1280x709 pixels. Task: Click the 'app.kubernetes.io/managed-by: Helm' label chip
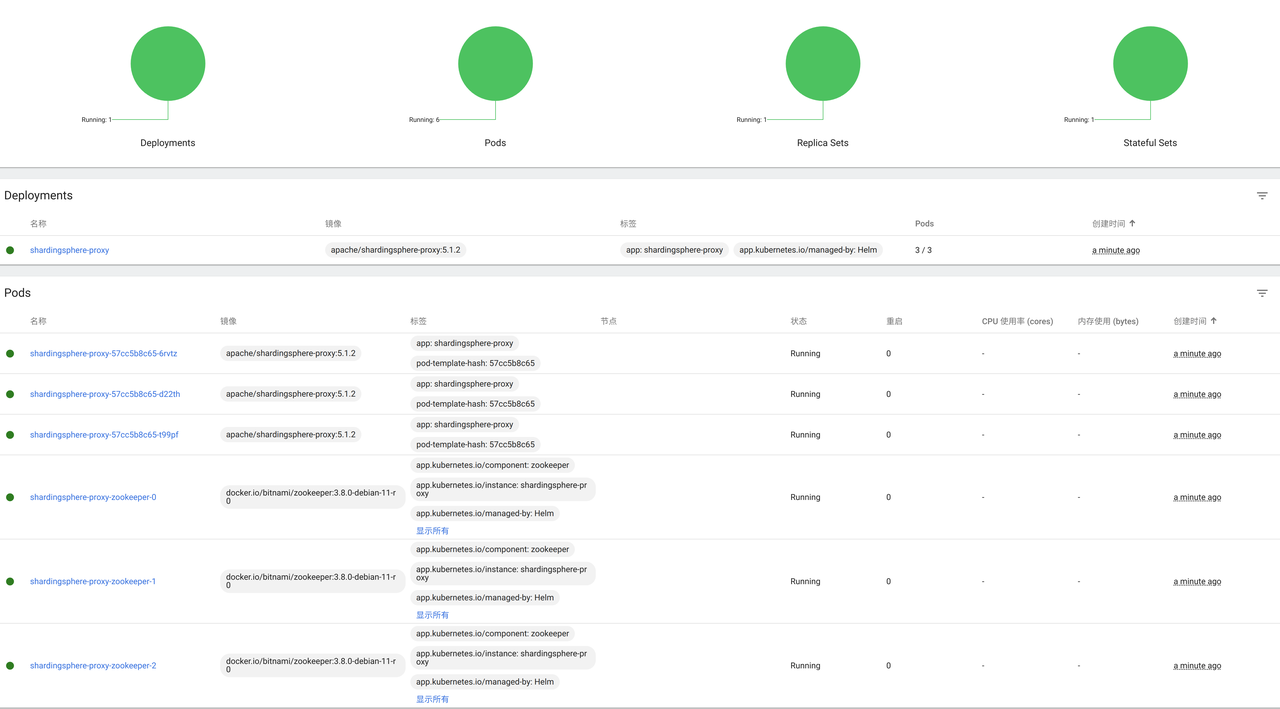(807, 250)
